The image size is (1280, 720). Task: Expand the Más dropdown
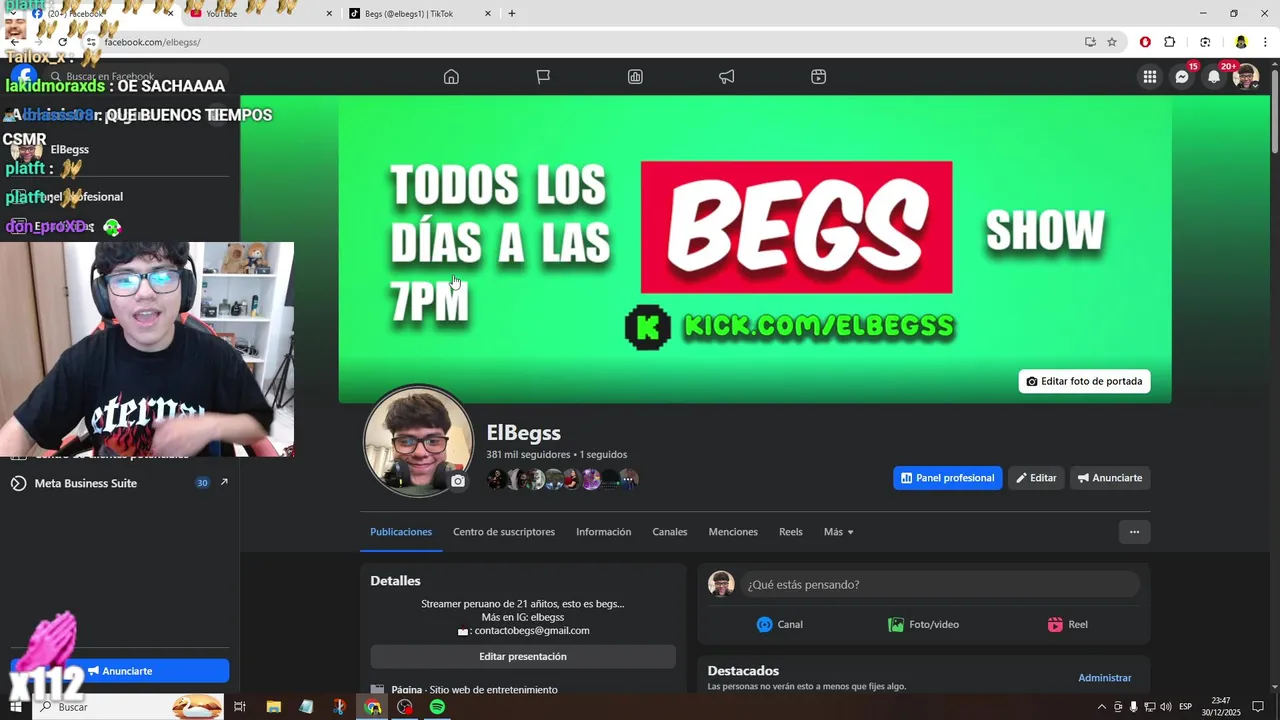(838, 532)
